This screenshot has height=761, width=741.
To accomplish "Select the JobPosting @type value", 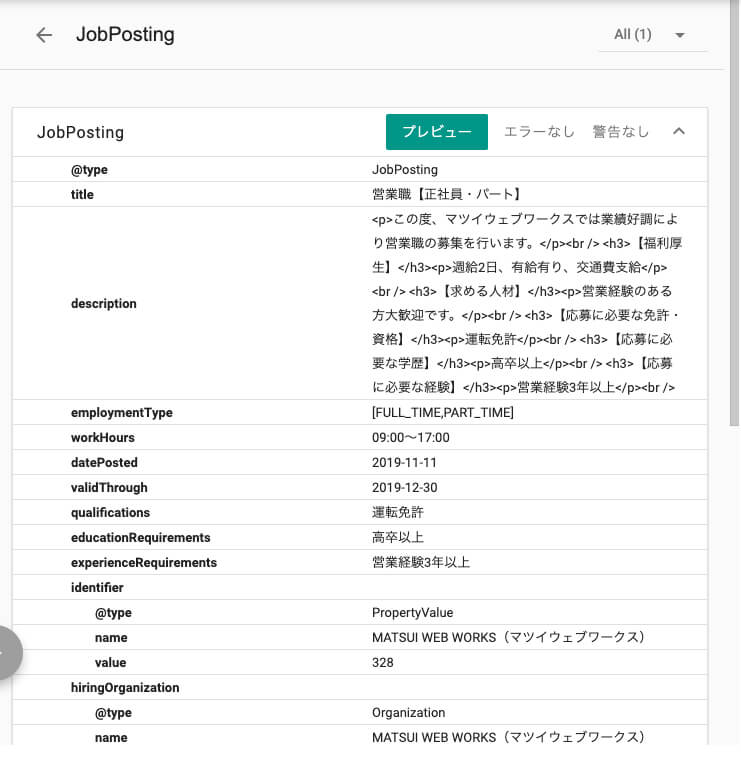I will 405,169.
